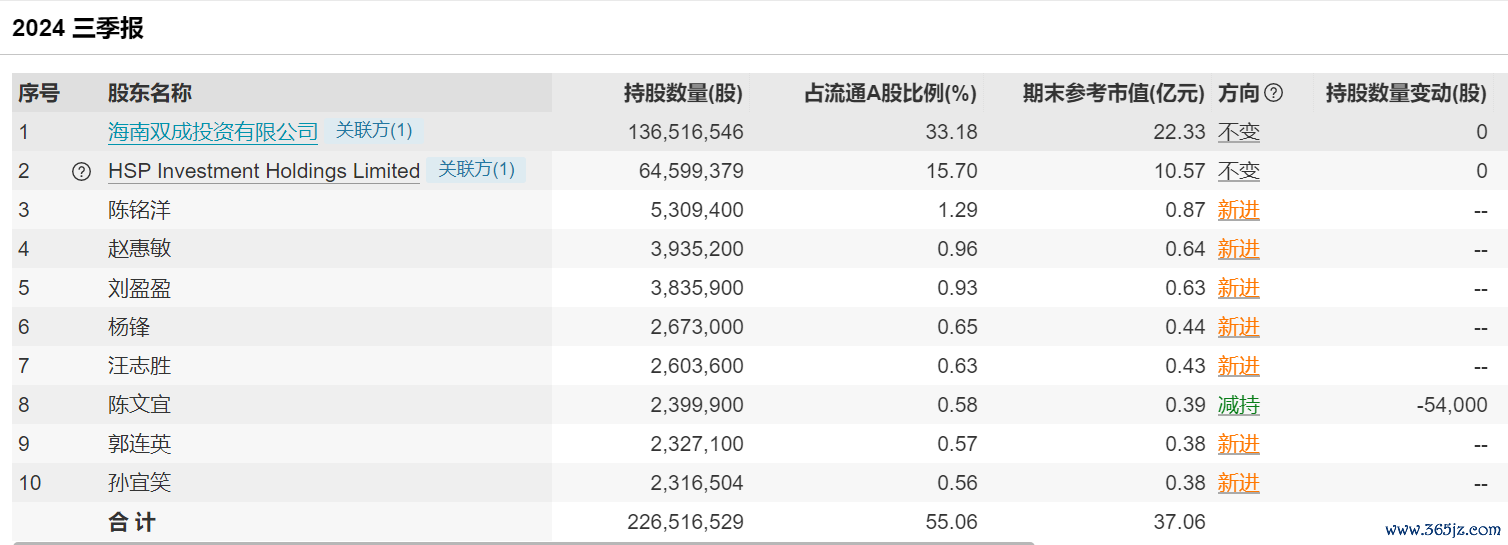The width and height of the screenshot is (1508, 545).
Task: Select 新进 link in 刘盈盈 row
Action: [1238, 288]
